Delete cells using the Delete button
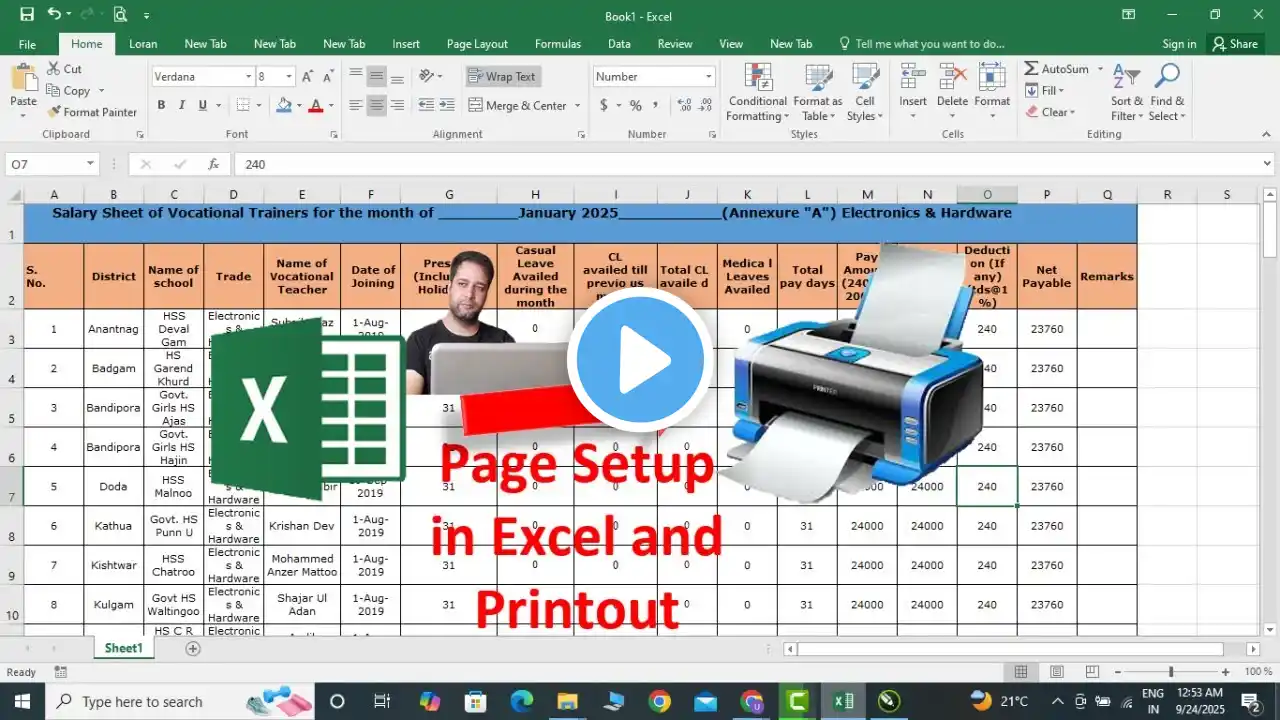 point(952,92)
